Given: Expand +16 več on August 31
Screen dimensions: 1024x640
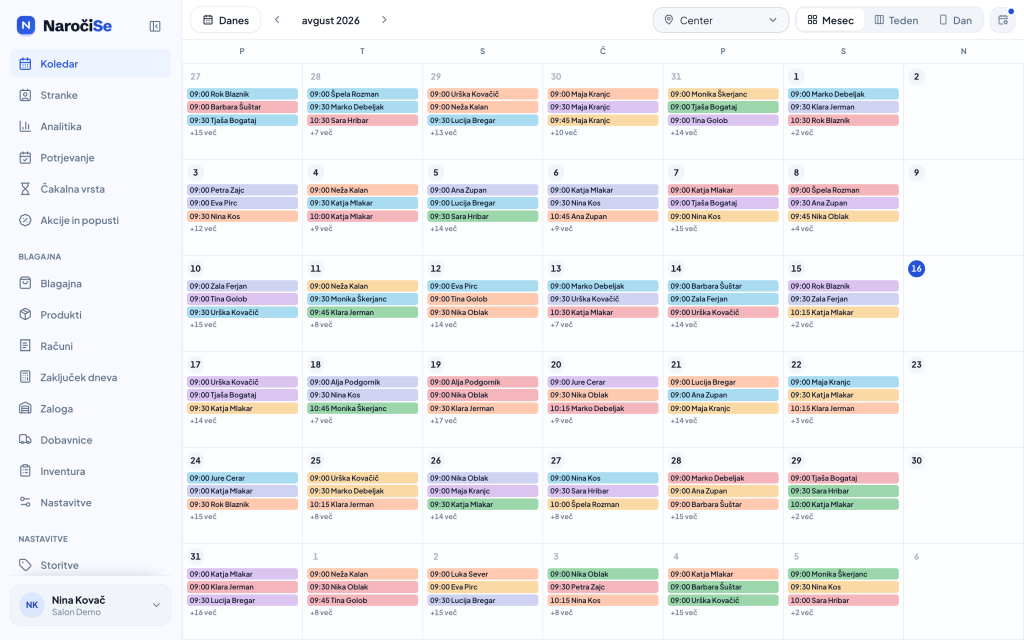Looking at the screenshot, I should pos(203,613).
